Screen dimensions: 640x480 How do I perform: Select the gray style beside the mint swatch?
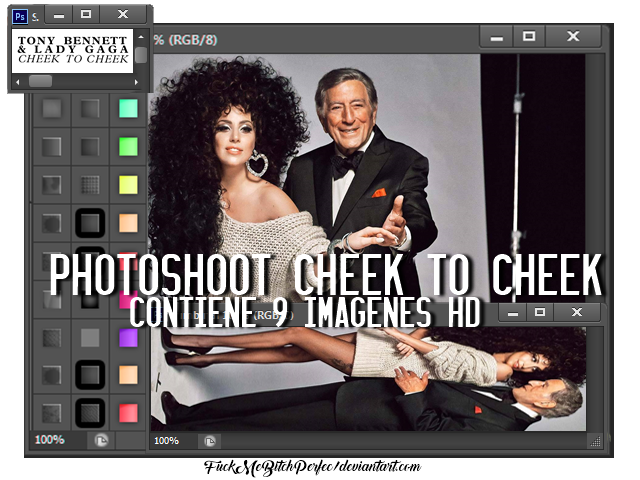[x=90, y=109]
